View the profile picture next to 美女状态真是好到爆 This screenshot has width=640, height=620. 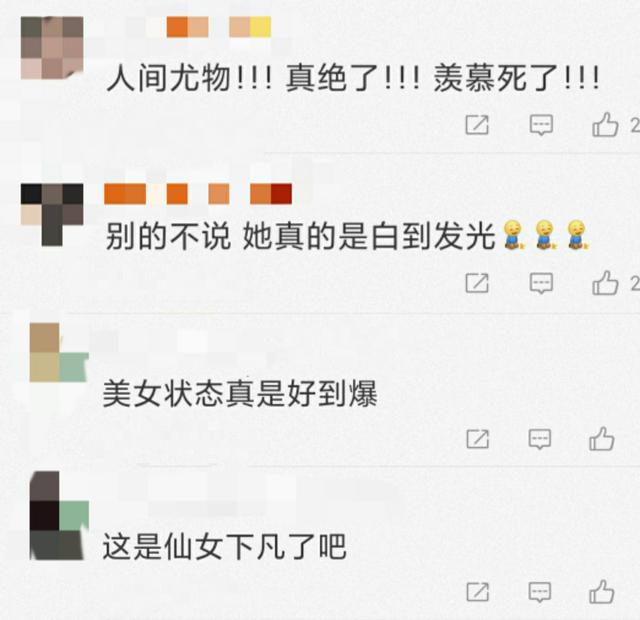[59, 352]
